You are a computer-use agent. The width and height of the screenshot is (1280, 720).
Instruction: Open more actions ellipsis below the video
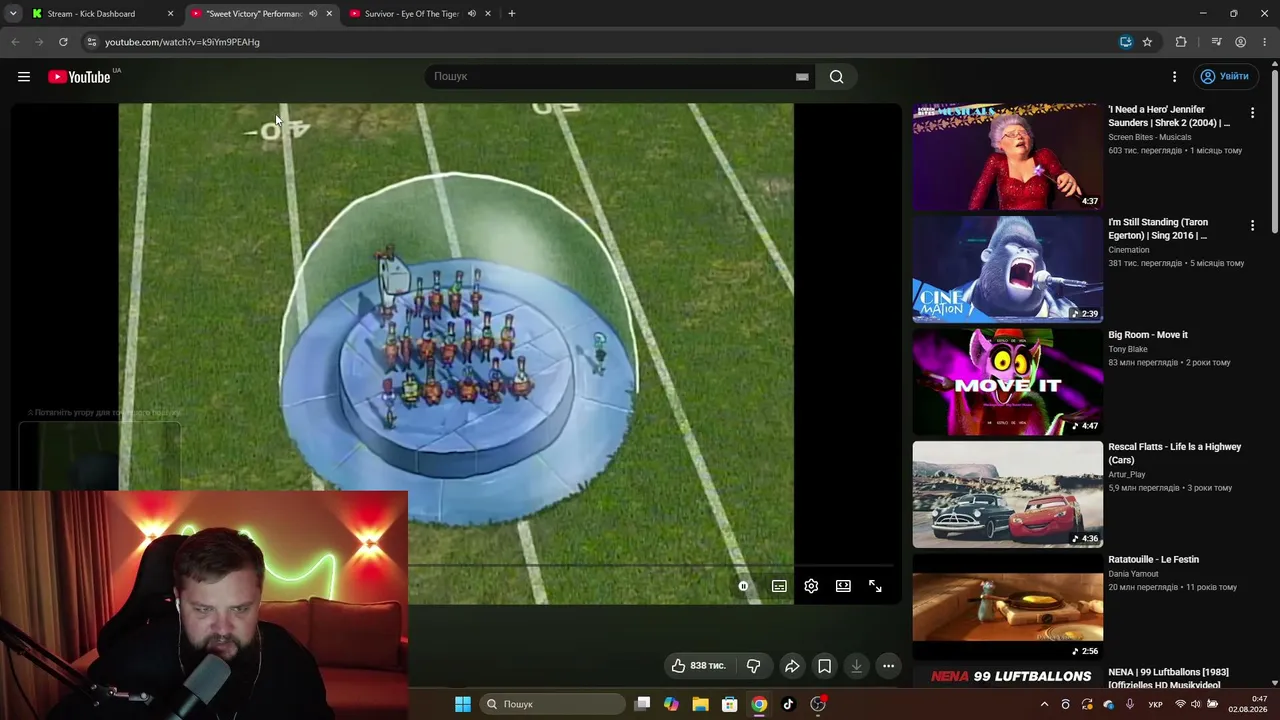[888, 666]
